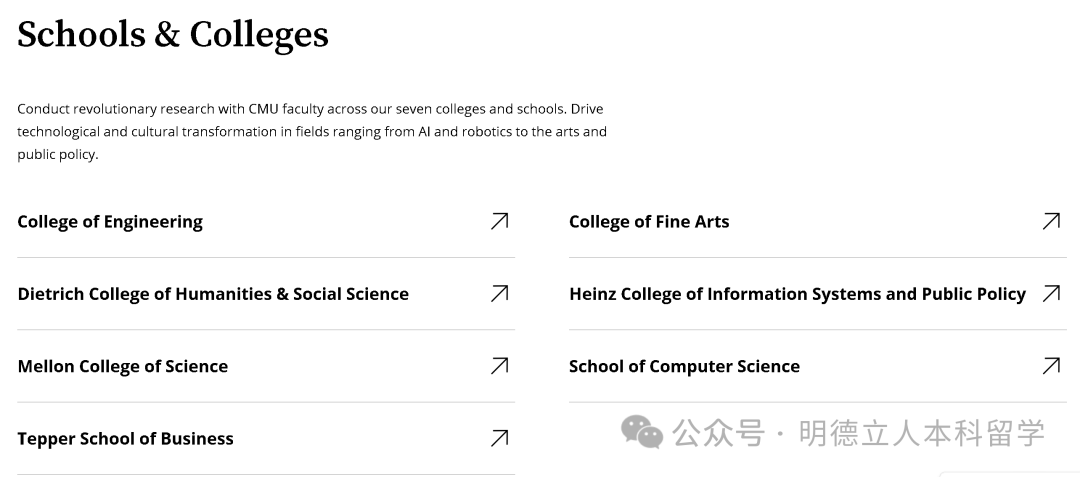The height and width of the screenshot is (477, 1080).
Task: Click the arrow icon next to College of Fine Arts
Action: [x=1051, y=221]
